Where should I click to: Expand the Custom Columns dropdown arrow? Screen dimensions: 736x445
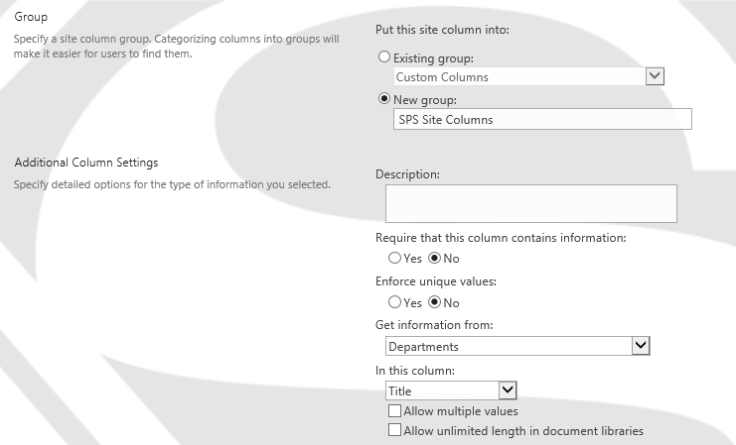pyautogui.click(x=656, y=76)
